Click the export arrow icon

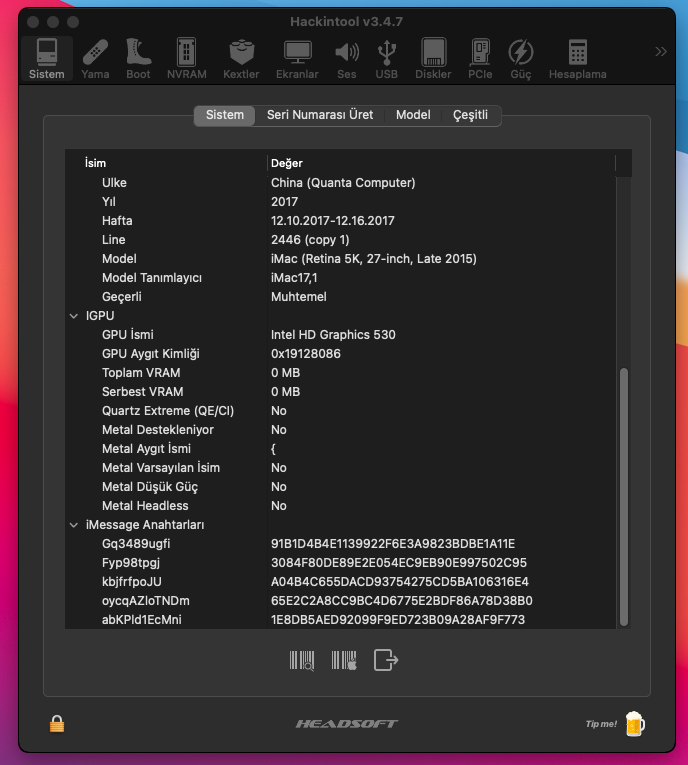[386, 660]
